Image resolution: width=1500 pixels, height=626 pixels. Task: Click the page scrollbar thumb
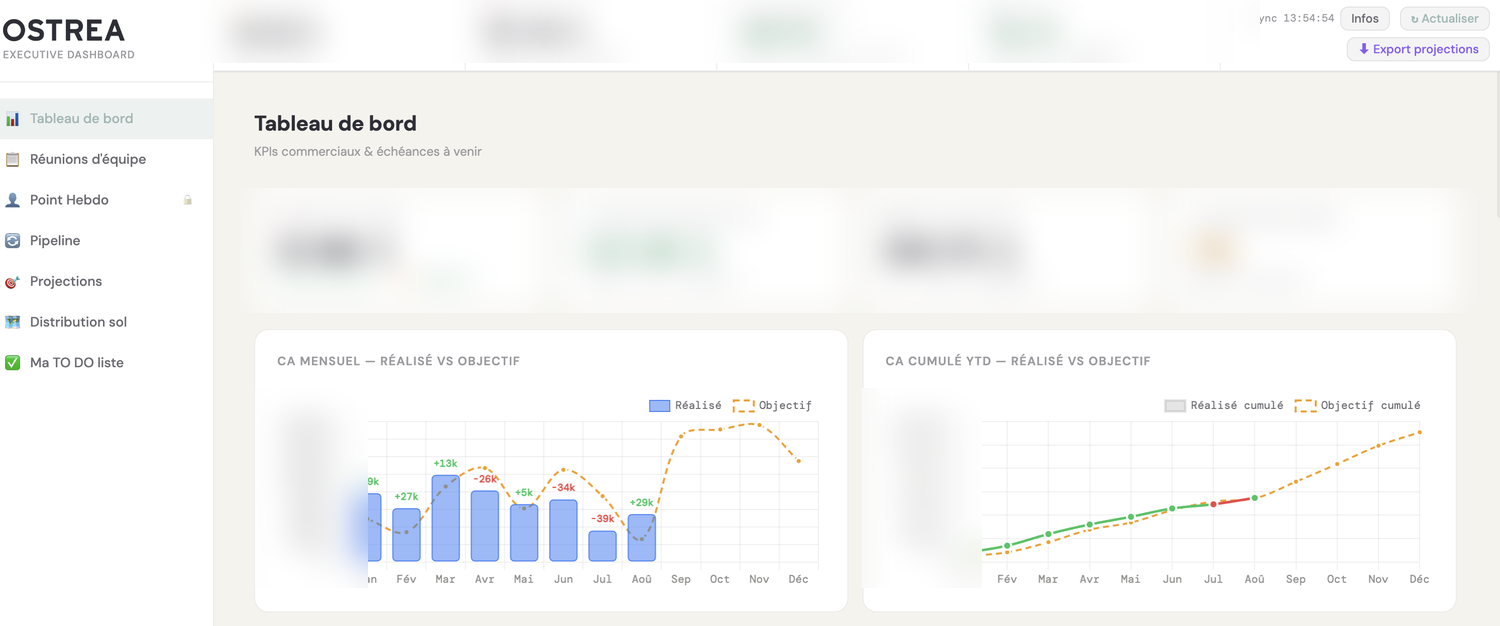(1496, 145)
